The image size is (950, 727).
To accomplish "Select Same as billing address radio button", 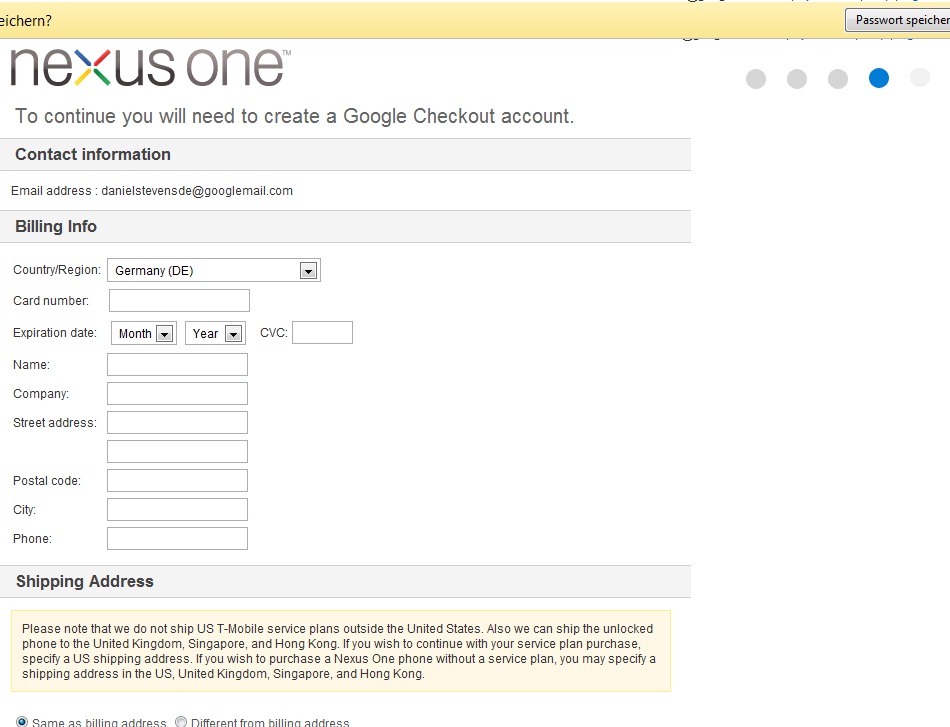I will pos(22,722).
